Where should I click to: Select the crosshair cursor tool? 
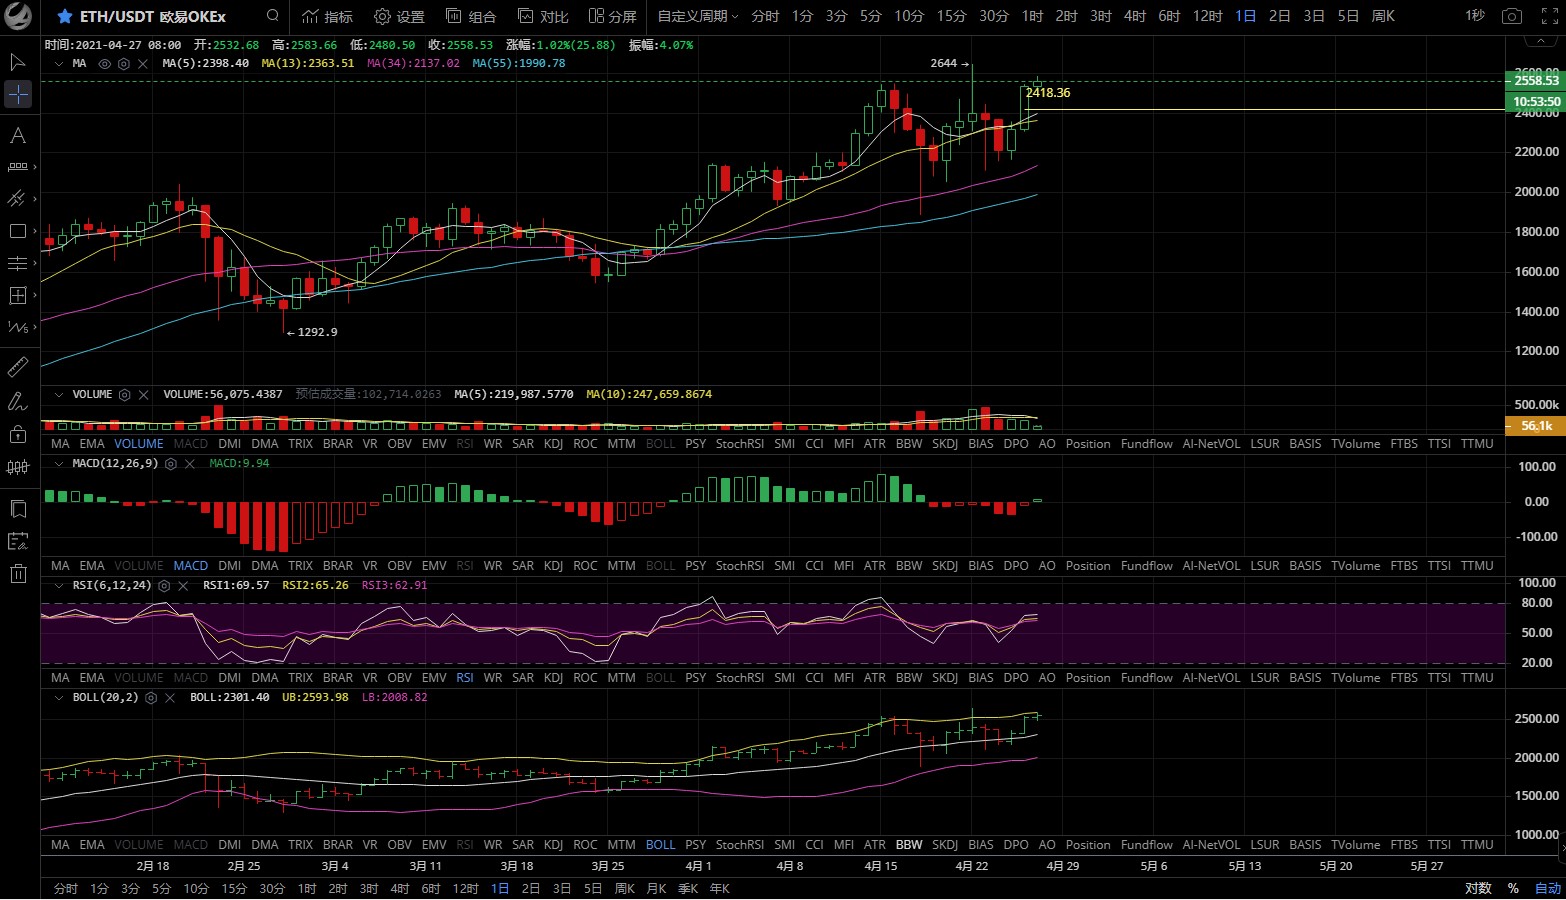pos(18,94)
